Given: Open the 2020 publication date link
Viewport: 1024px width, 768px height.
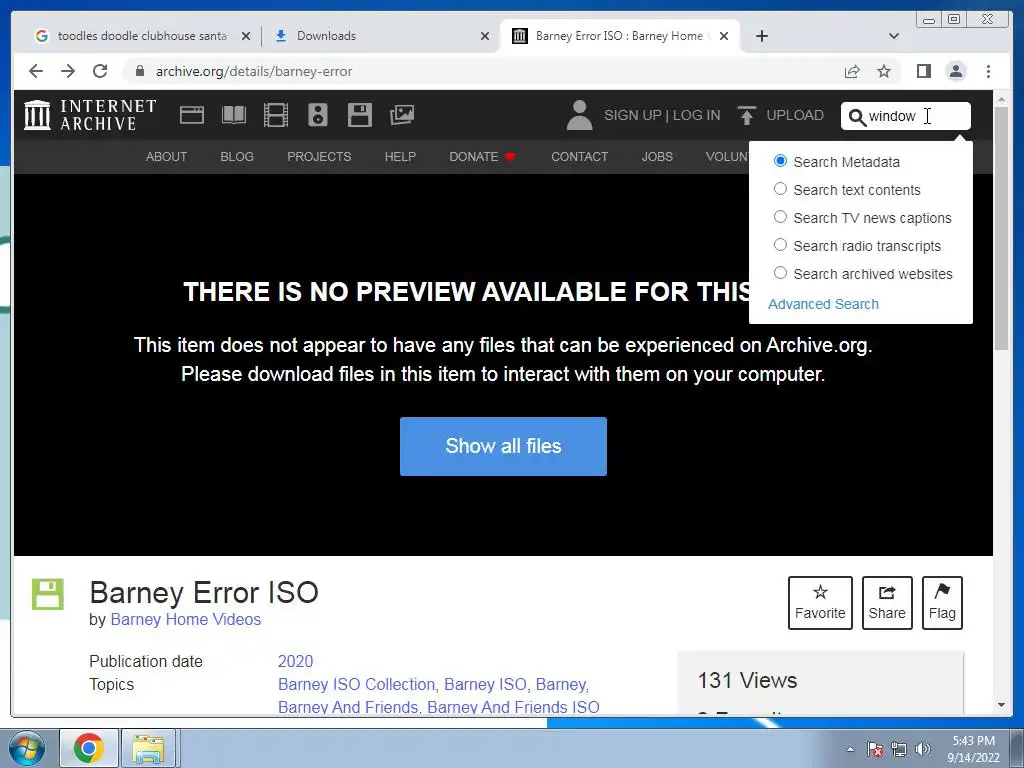Looking at the screenshot, I should coord(295,661).
